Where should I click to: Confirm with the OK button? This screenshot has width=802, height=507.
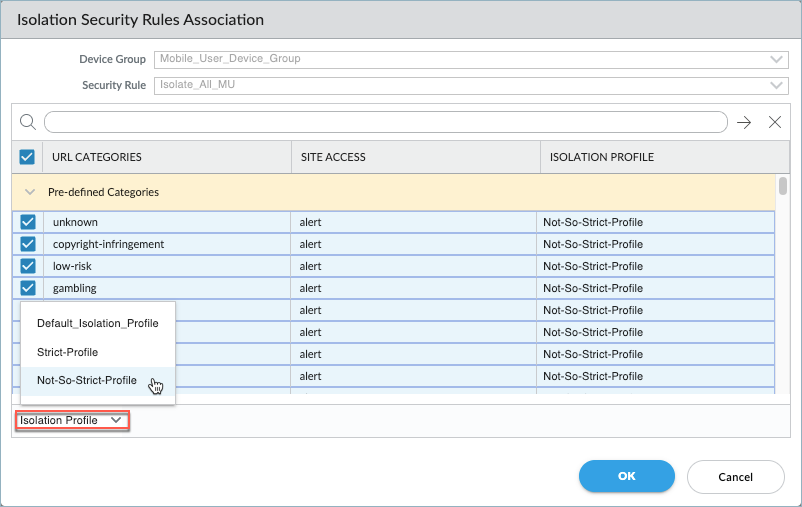tap(626, 476)
